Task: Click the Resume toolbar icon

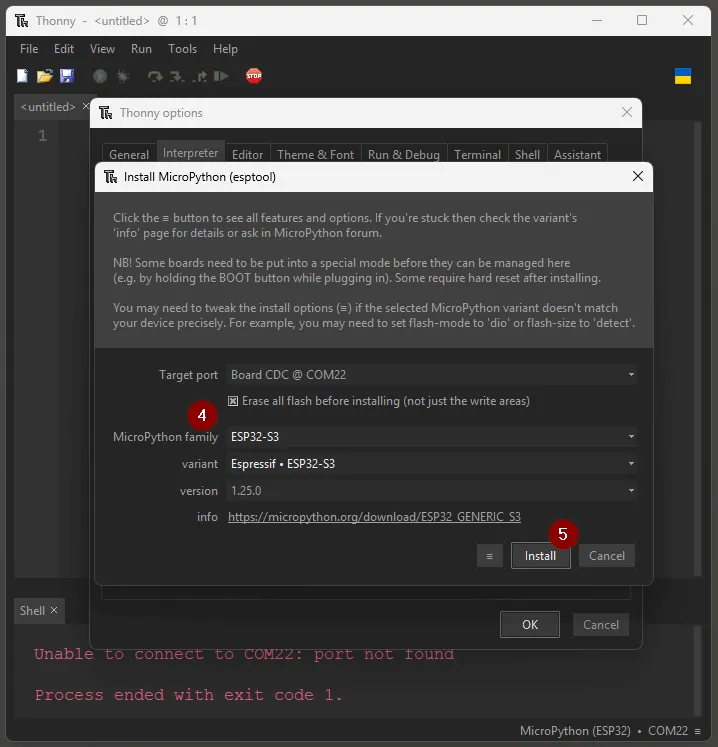Action: 221,76
